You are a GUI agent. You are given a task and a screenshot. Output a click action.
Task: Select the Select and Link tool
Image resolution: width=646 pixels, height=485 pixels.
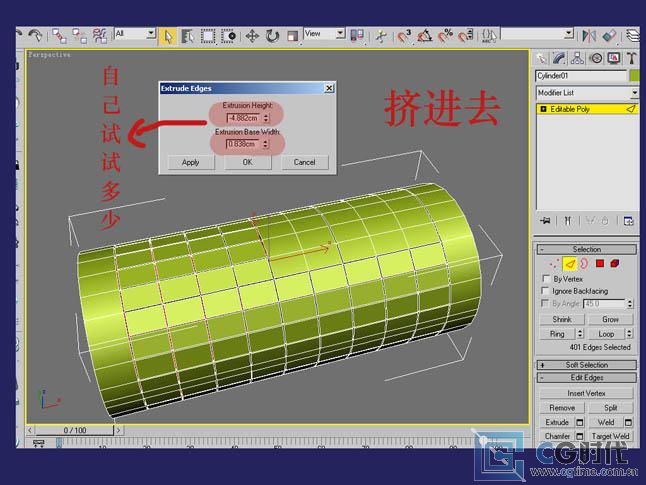tap(59, 36)
